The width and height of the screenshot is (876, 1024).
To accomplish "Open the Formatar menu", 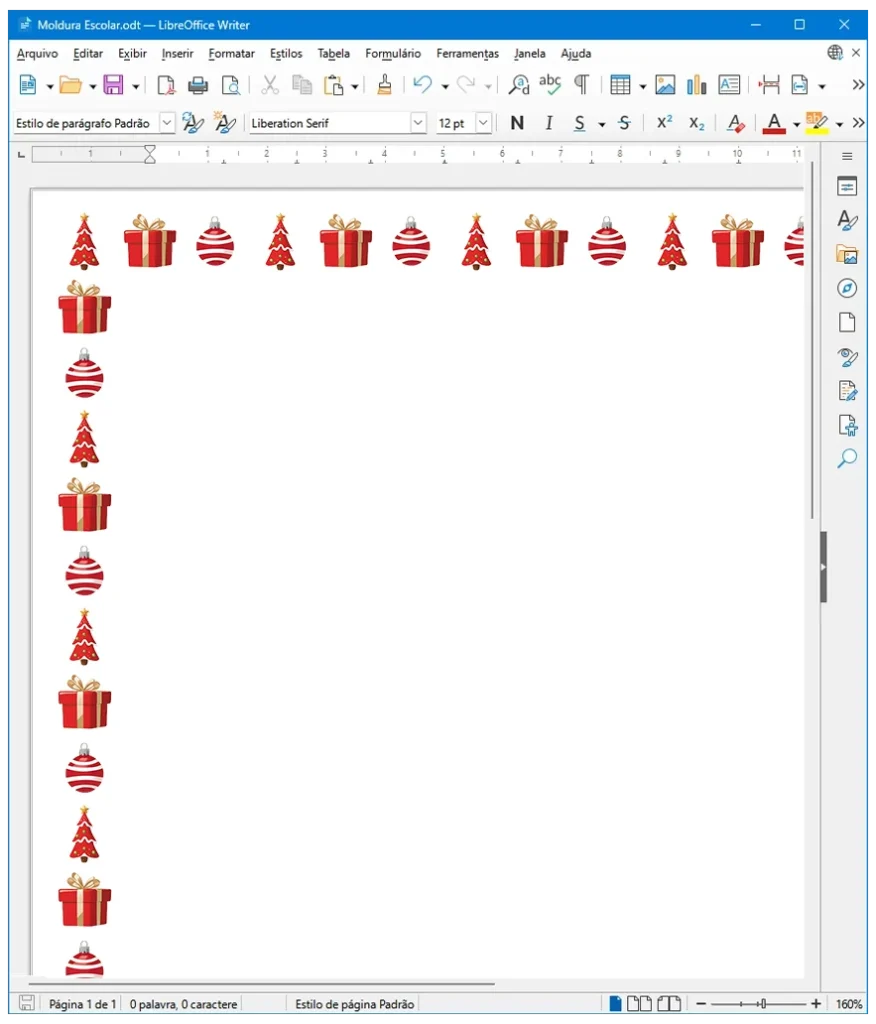I will click(x=231, y=54).
